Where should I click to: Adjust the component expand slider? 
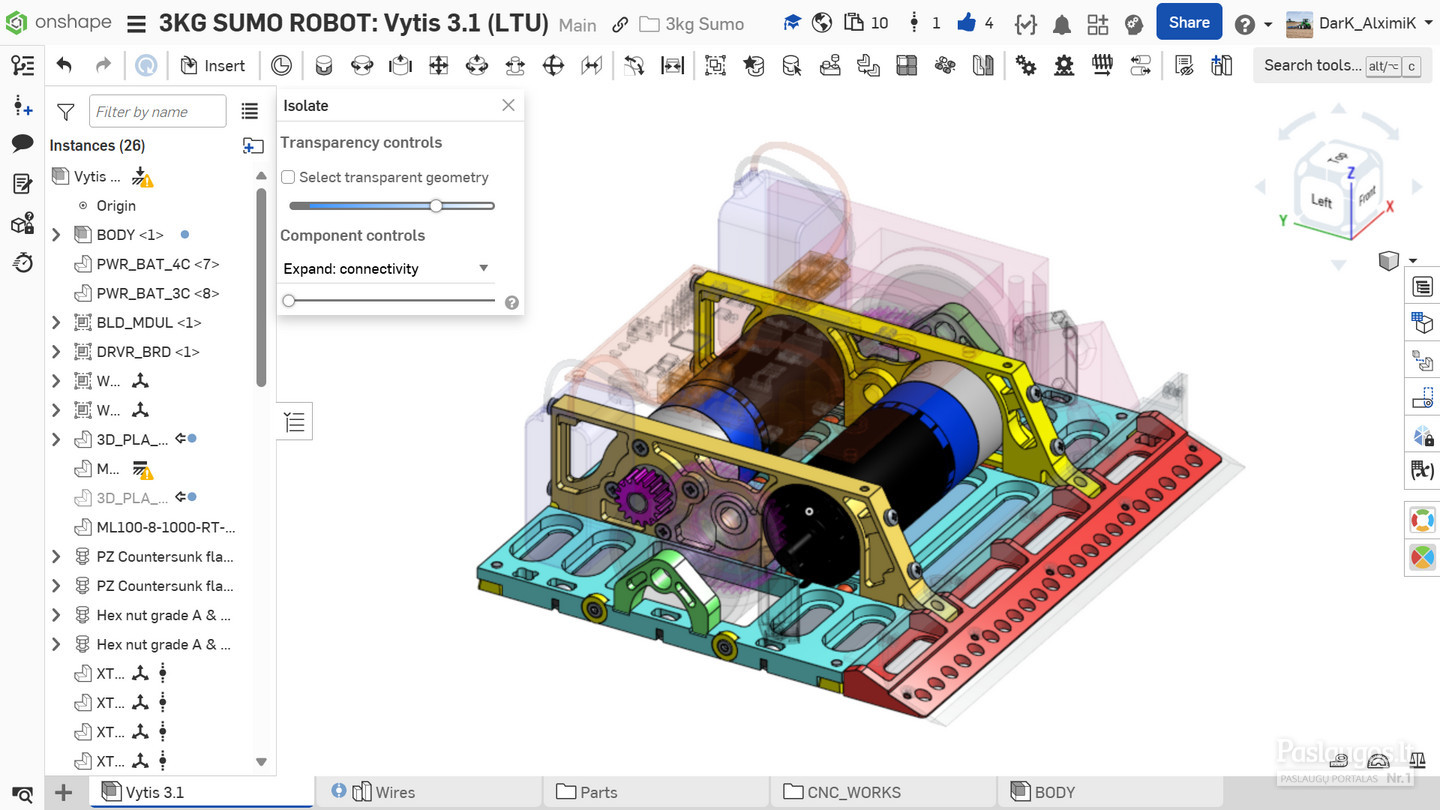[289, 301]
